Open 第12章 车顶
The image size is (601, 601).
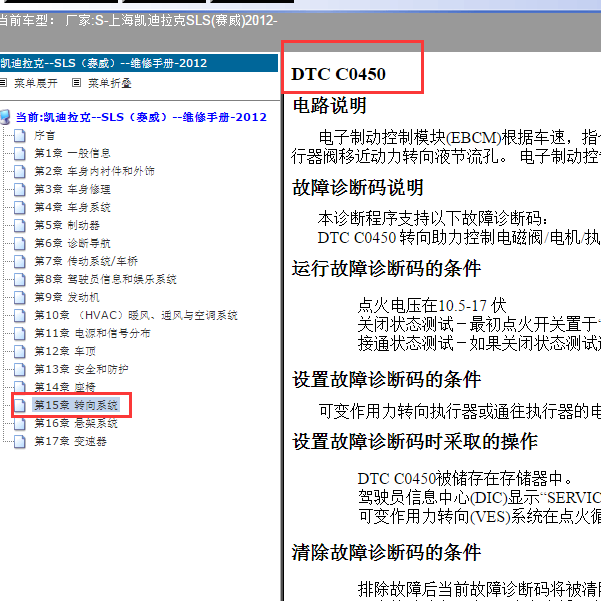(x=65, y=351)
